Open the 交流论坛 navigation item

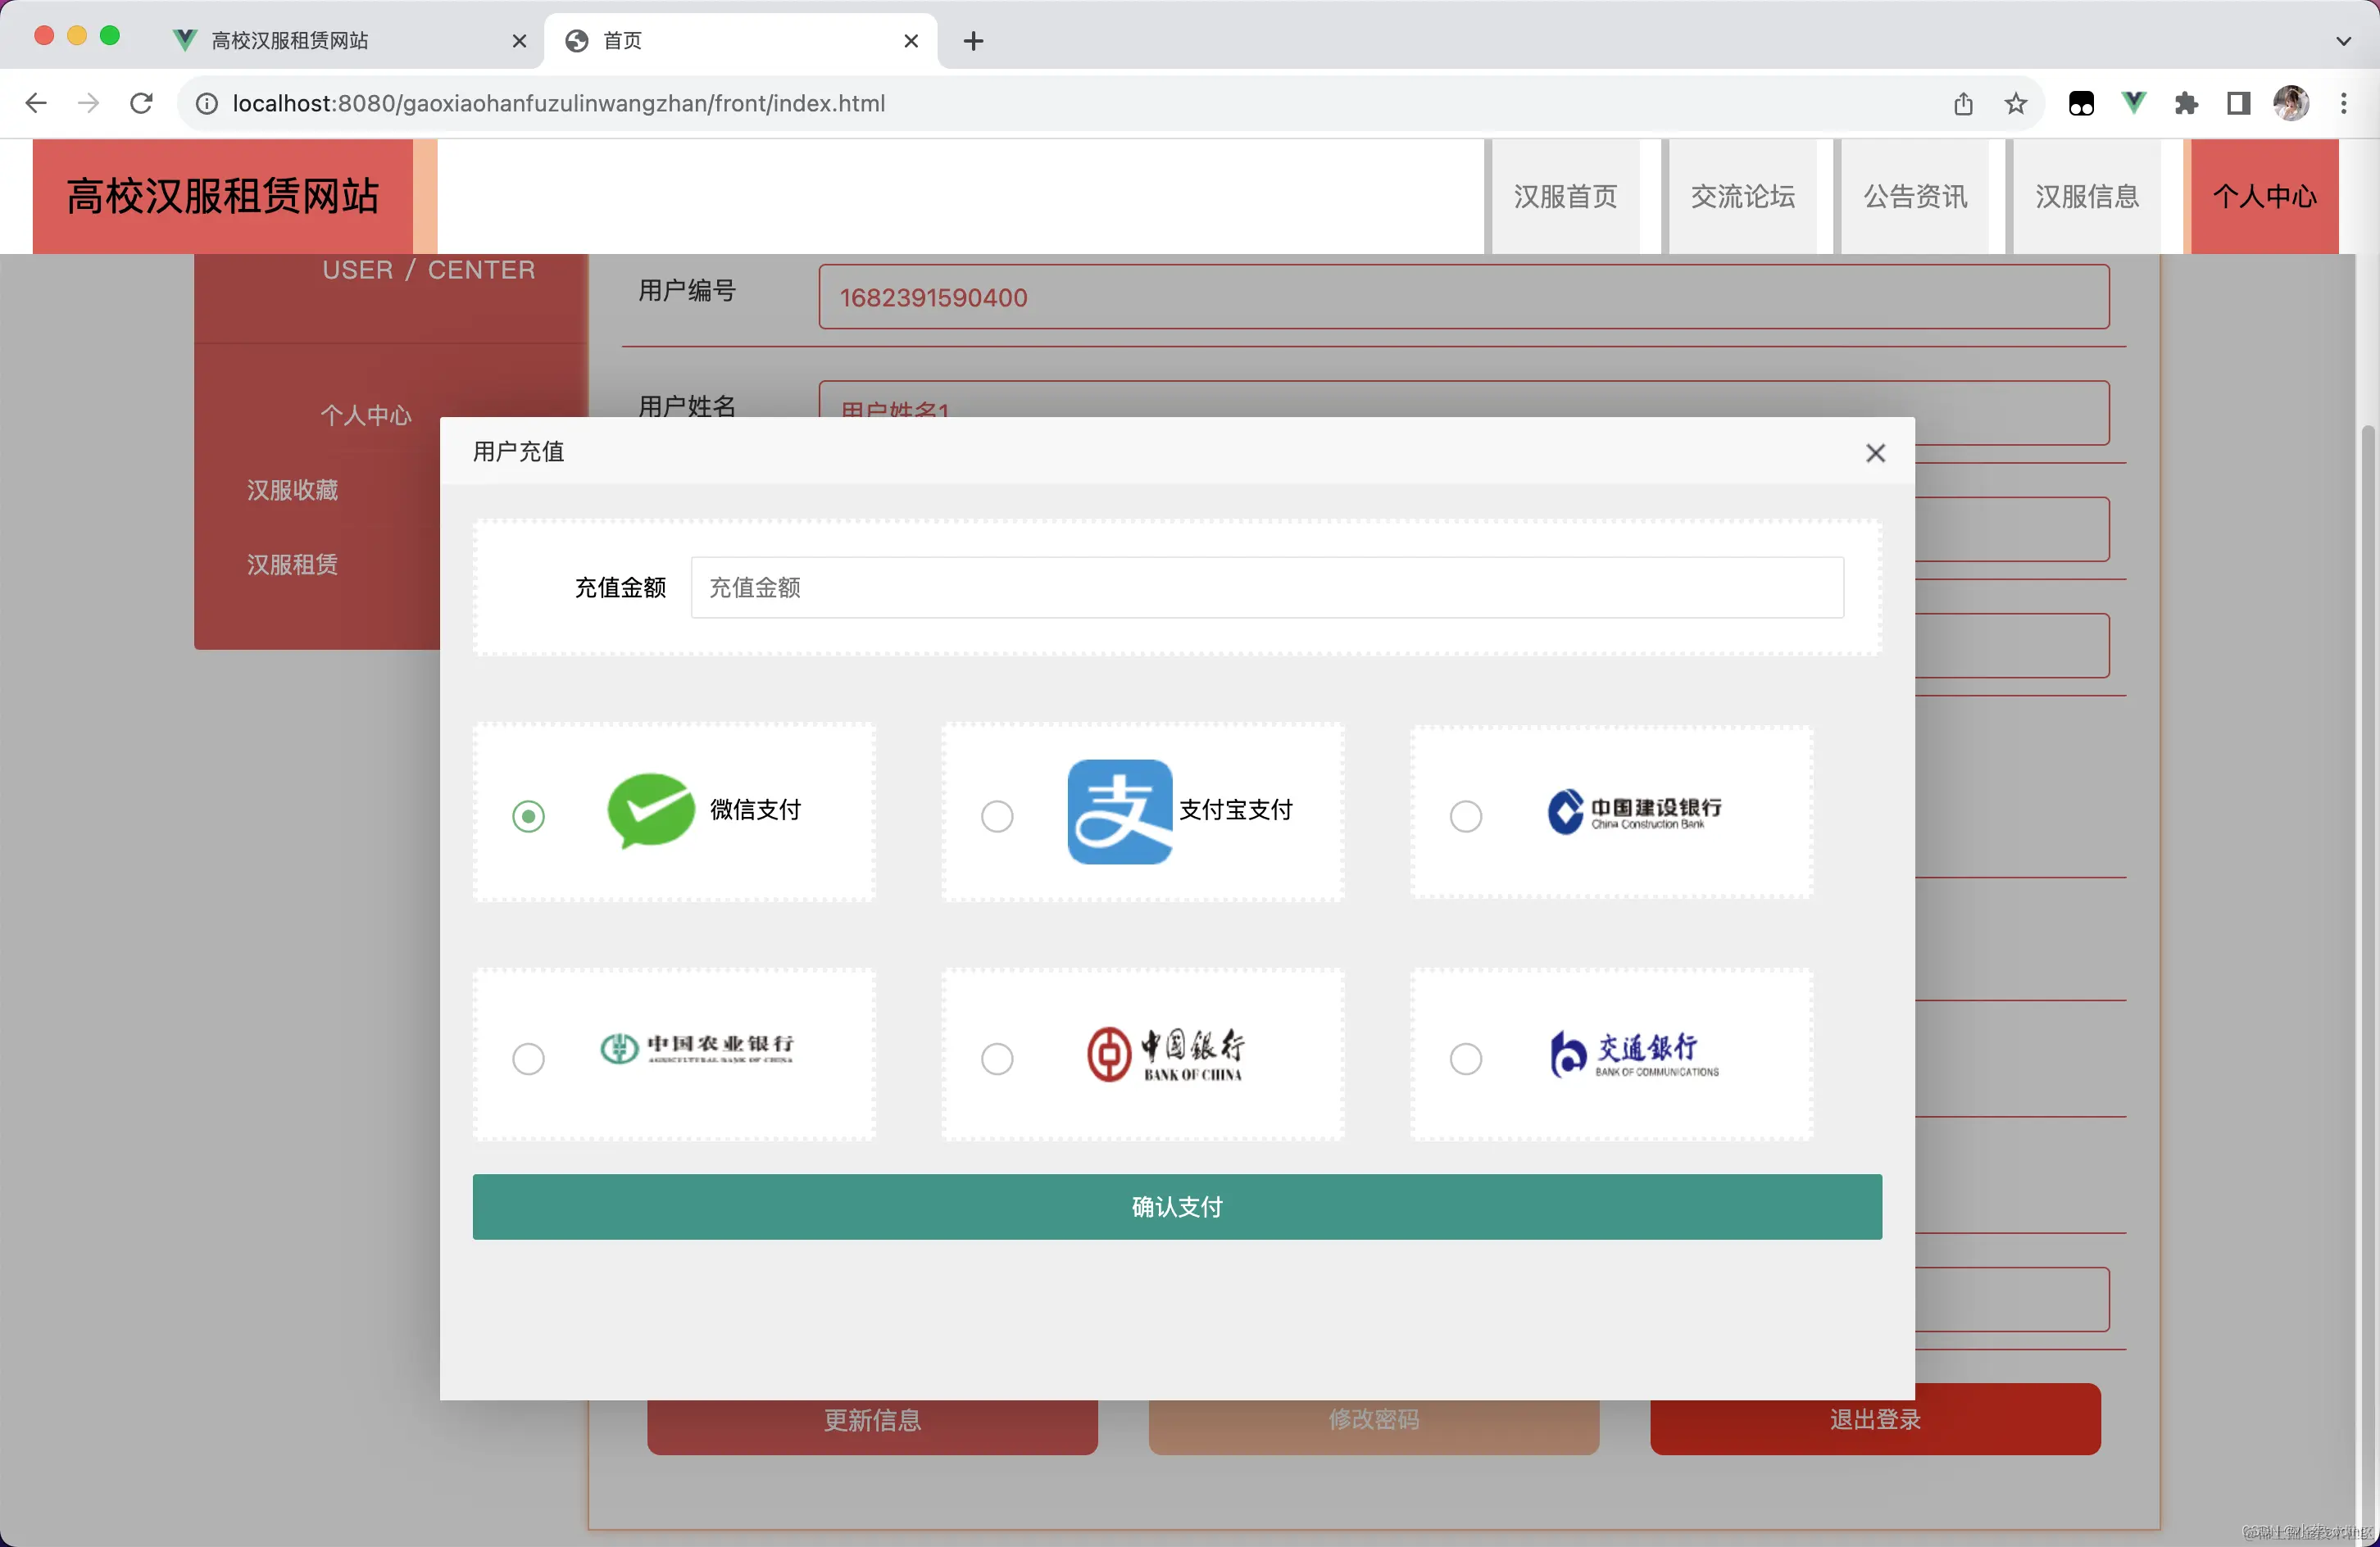click(x=1743, y=196)
